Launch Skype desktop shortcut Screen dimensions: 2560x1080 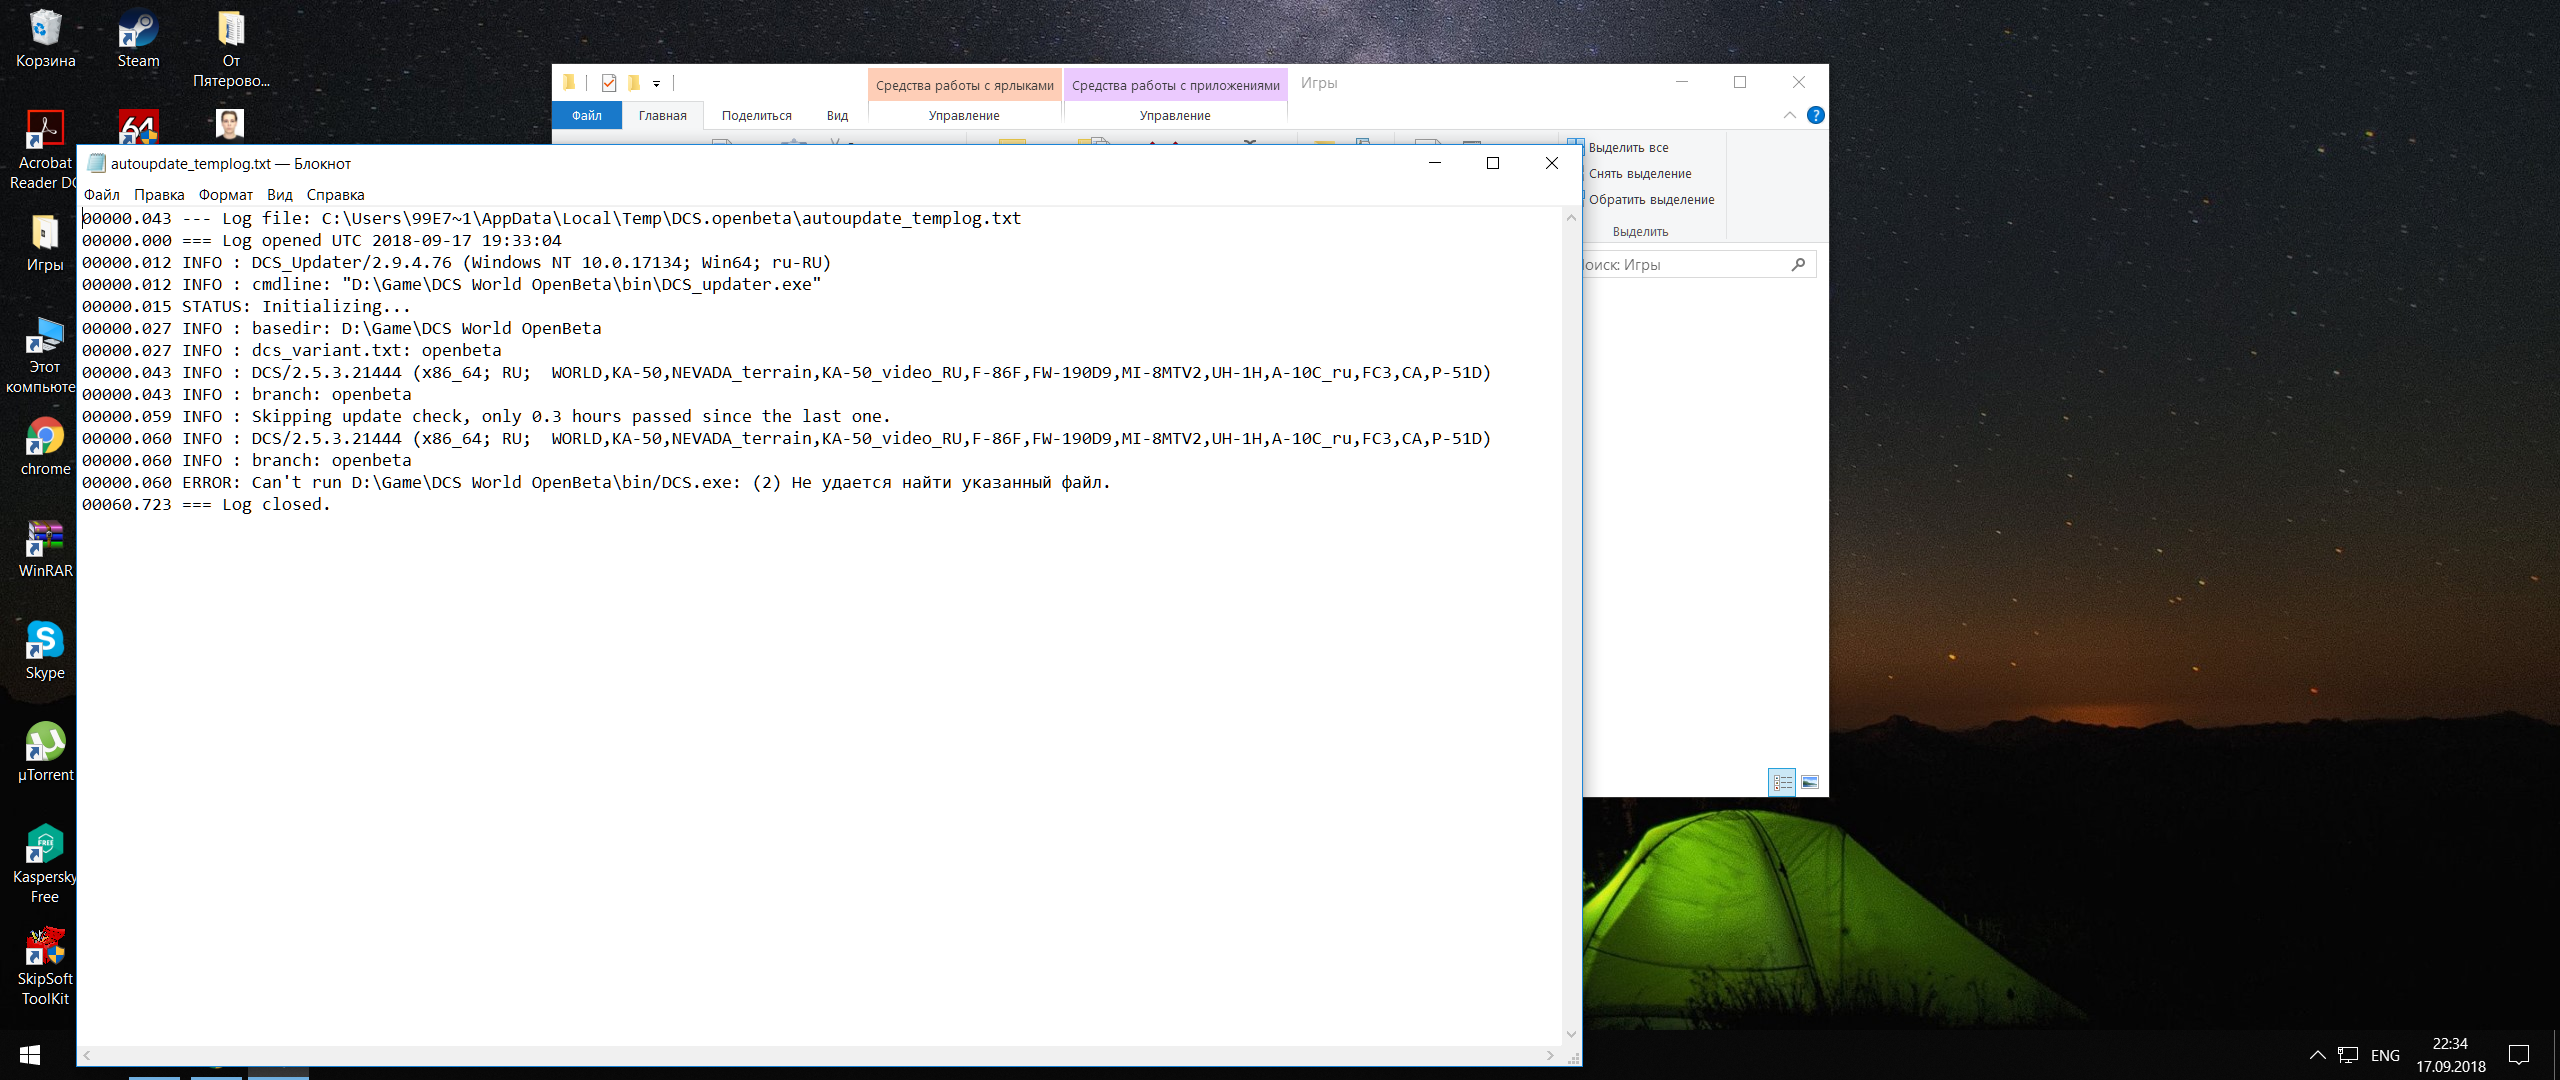coord(45,651)
